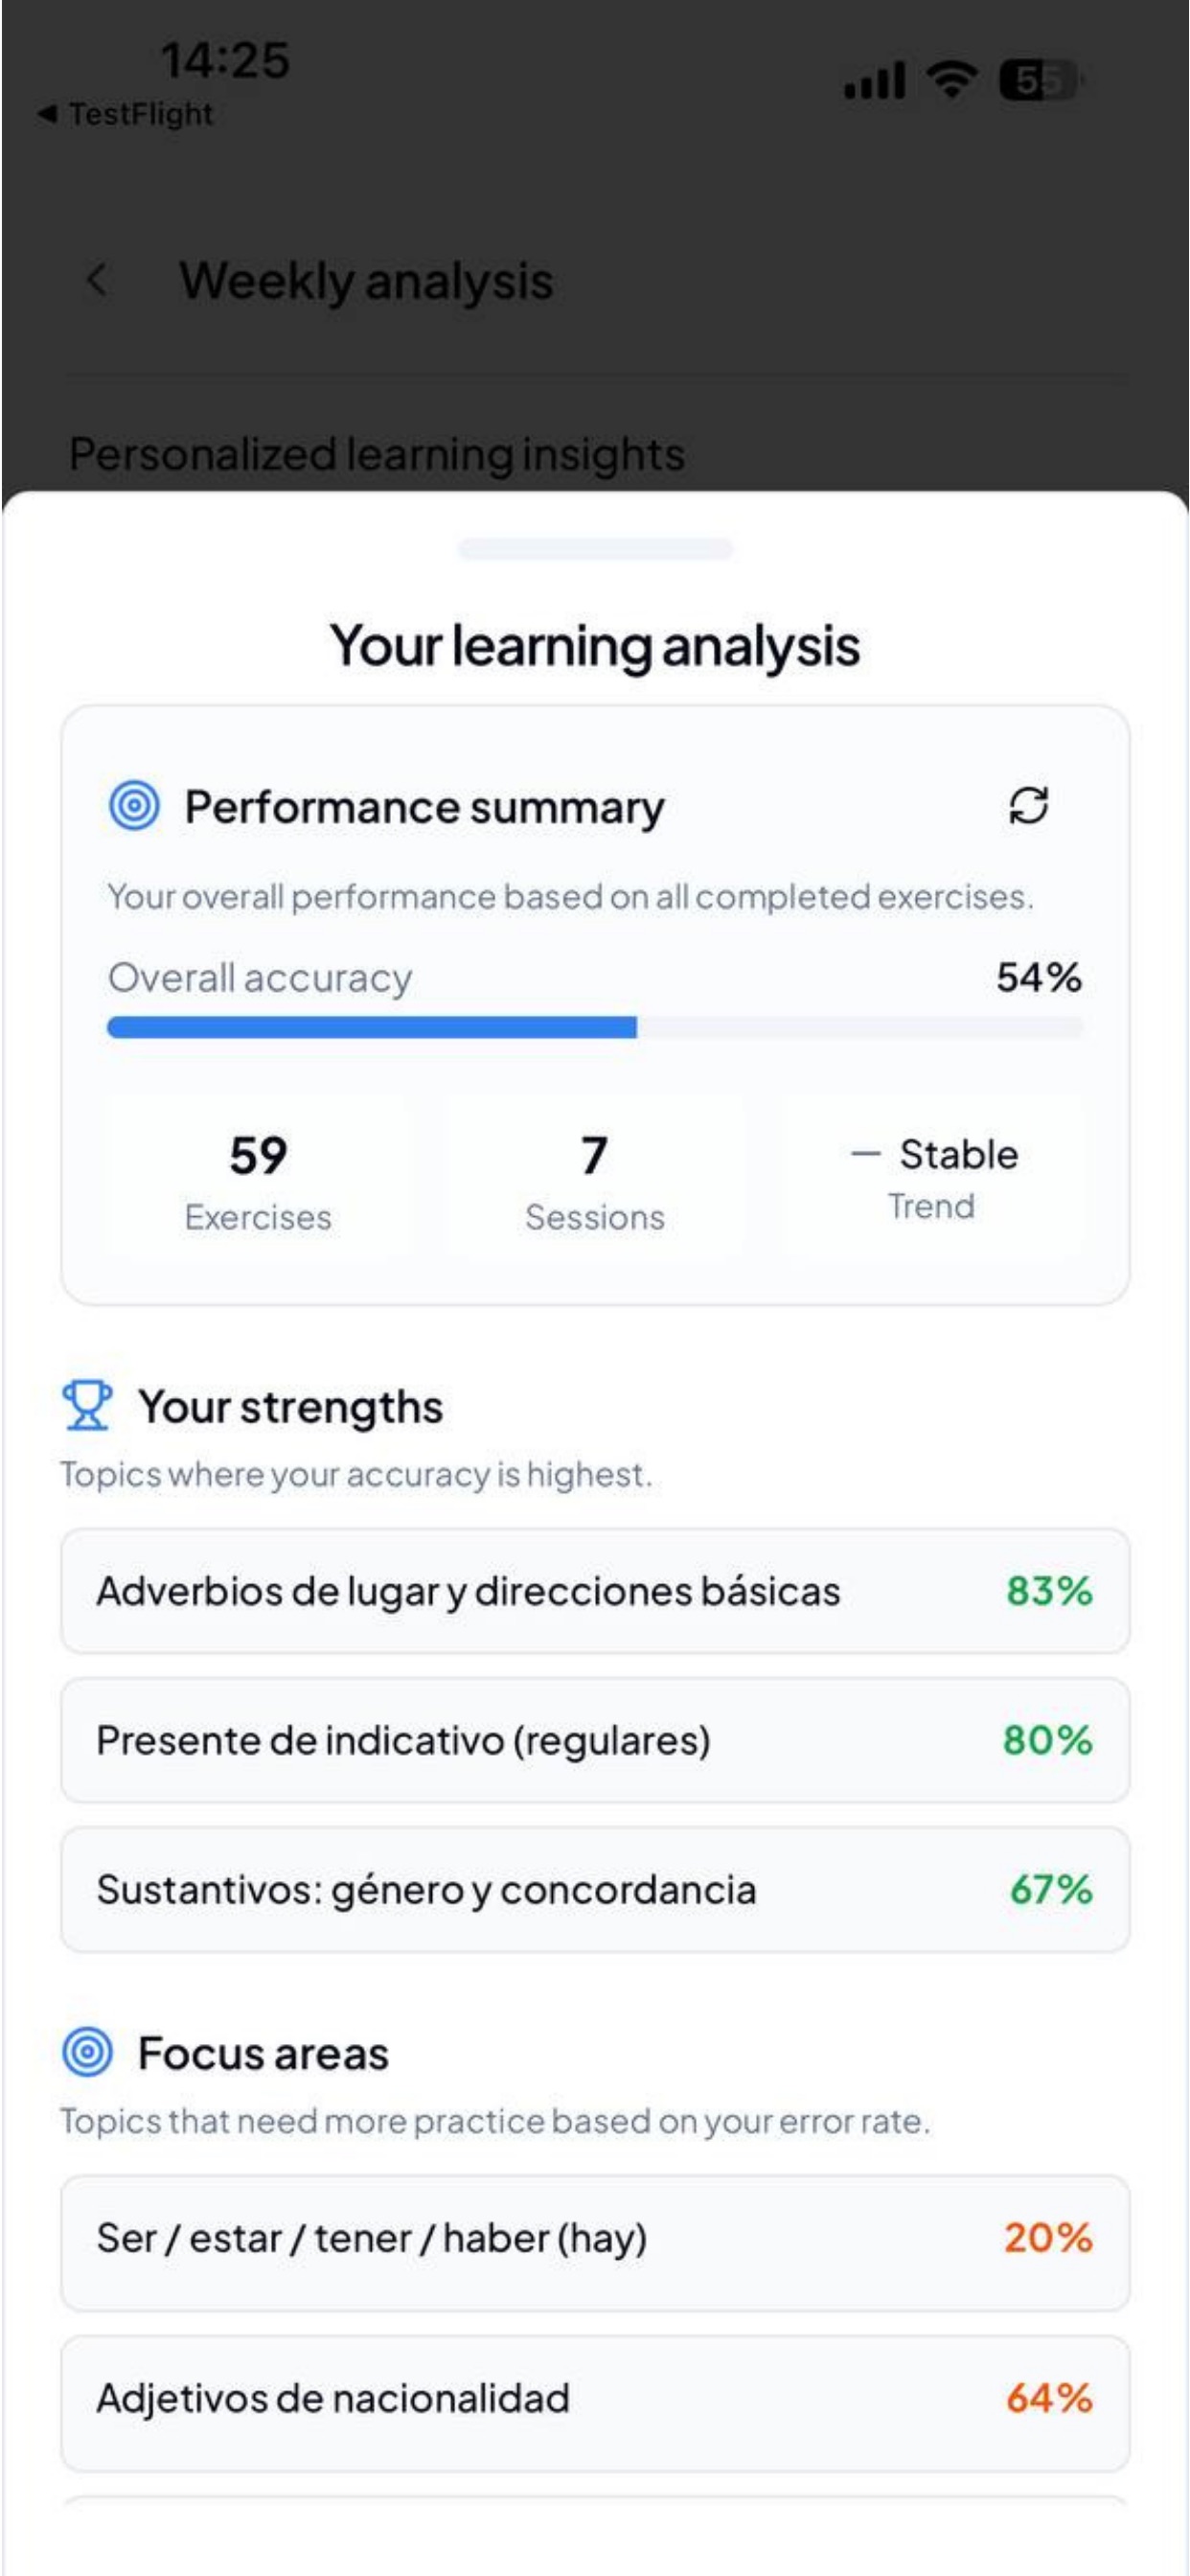Click the target icon beside Performance summary
1190x2576 pixels.
tap(134, 805)
